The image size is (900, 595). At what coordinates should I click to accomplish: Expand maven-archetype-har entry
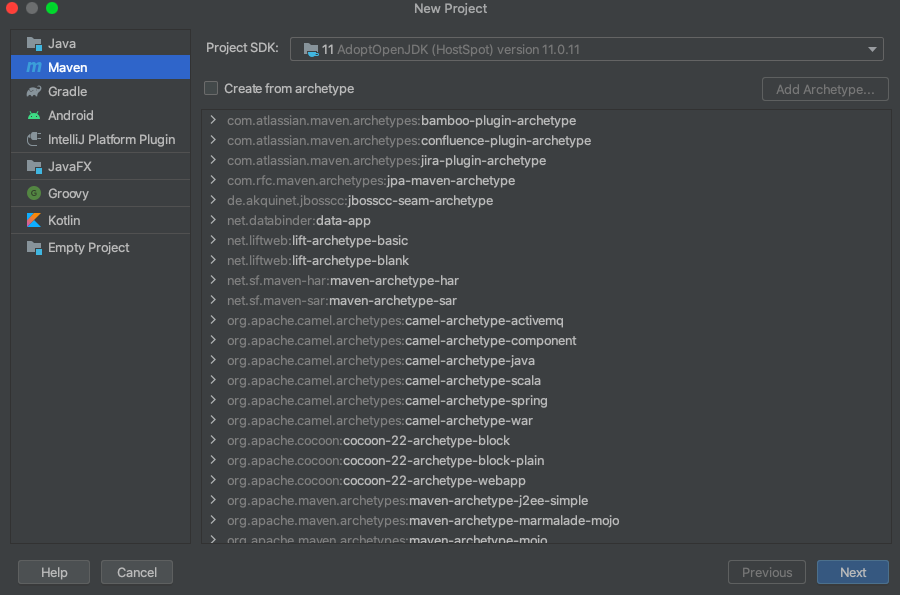click(213, 280)
